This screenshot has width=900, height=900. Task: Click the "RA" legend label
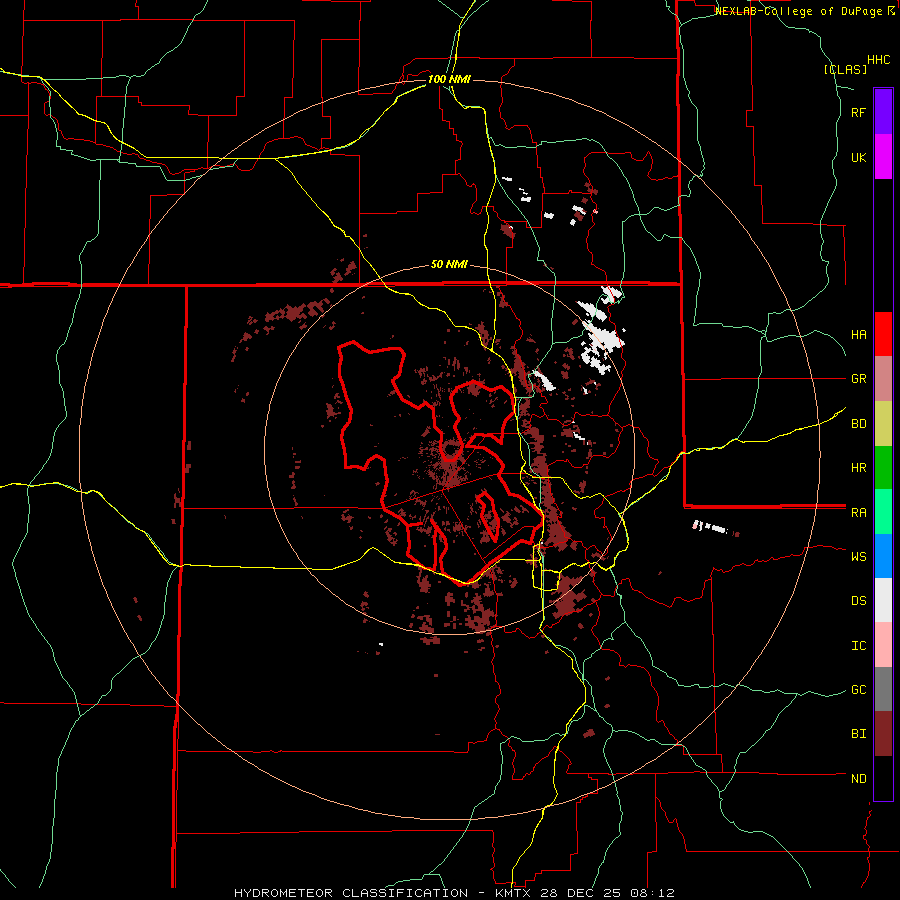858,513
